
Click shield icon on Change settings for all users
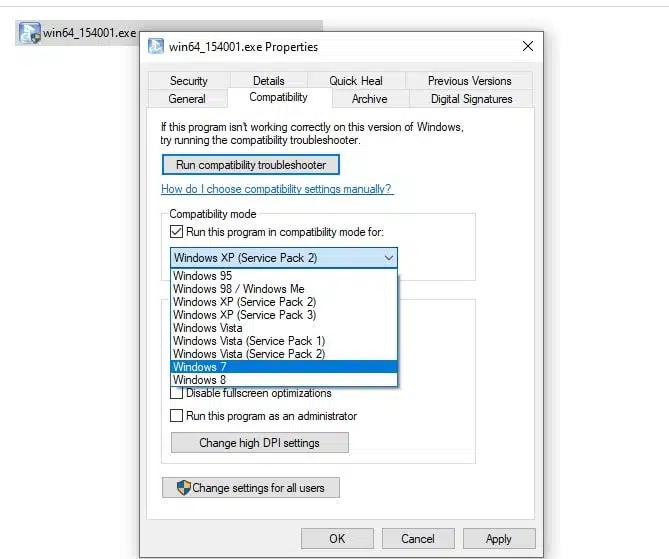[183, 487]
